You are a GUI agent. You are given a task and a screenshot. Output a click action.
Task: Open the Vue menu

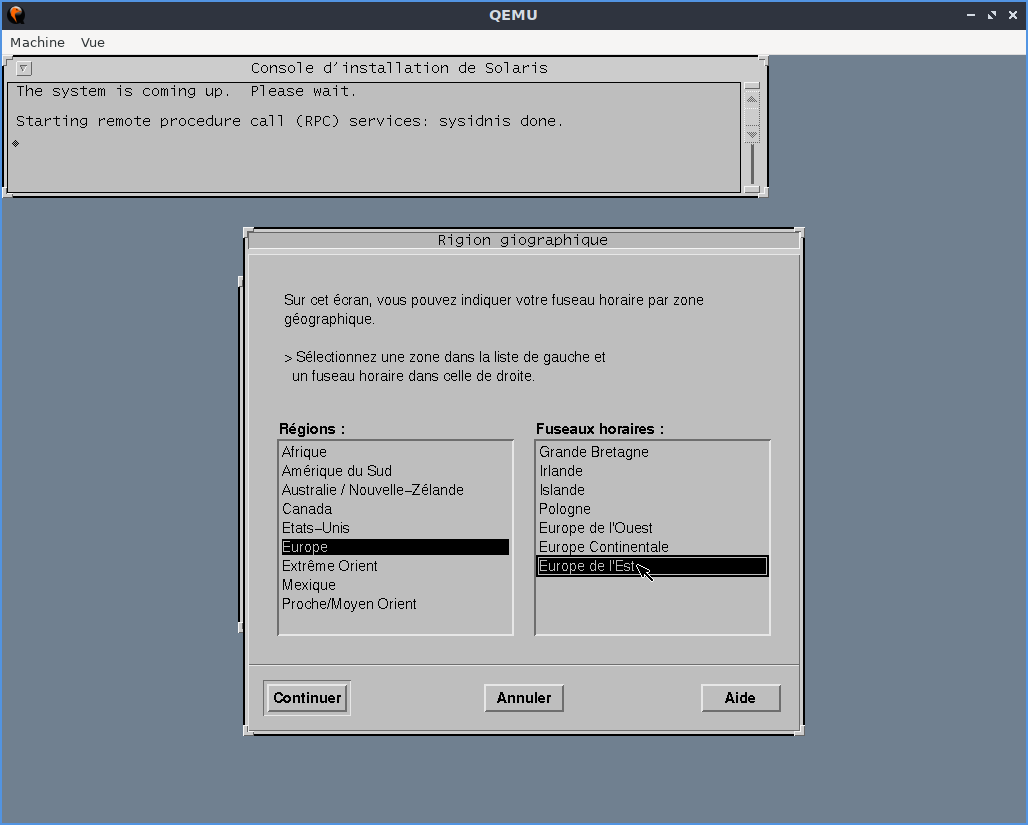point(92,43)
